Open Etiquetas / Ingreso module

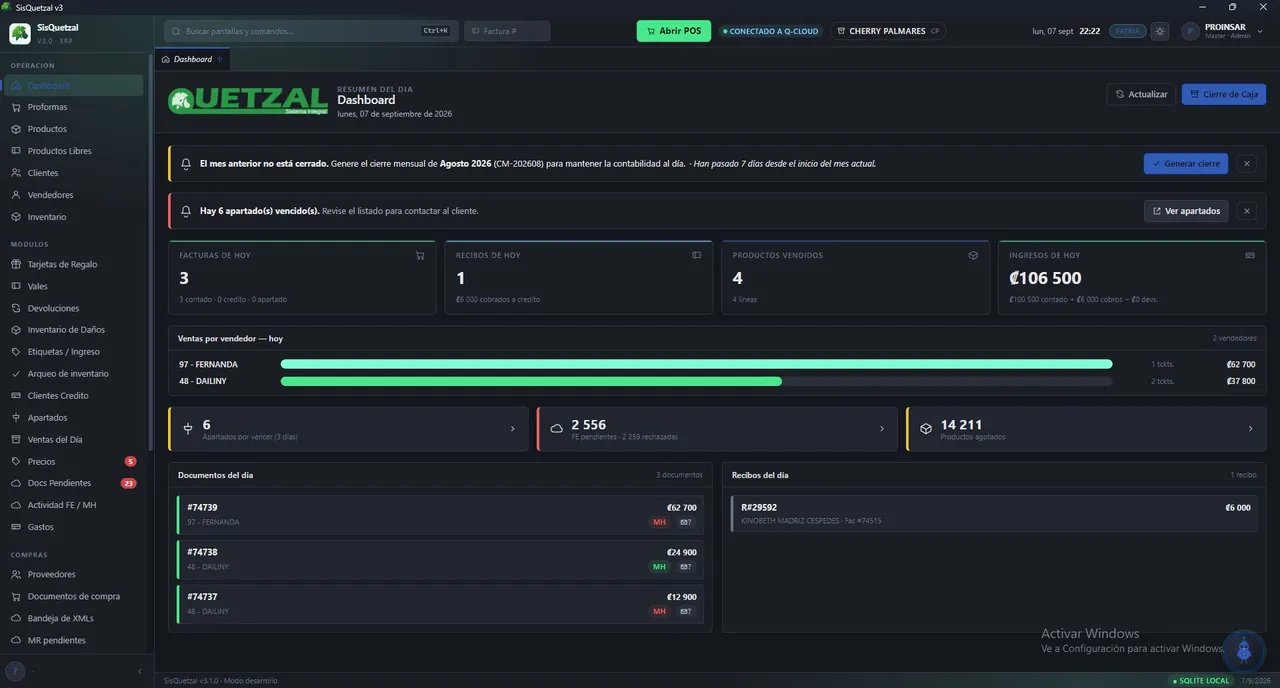pos(74,352)
